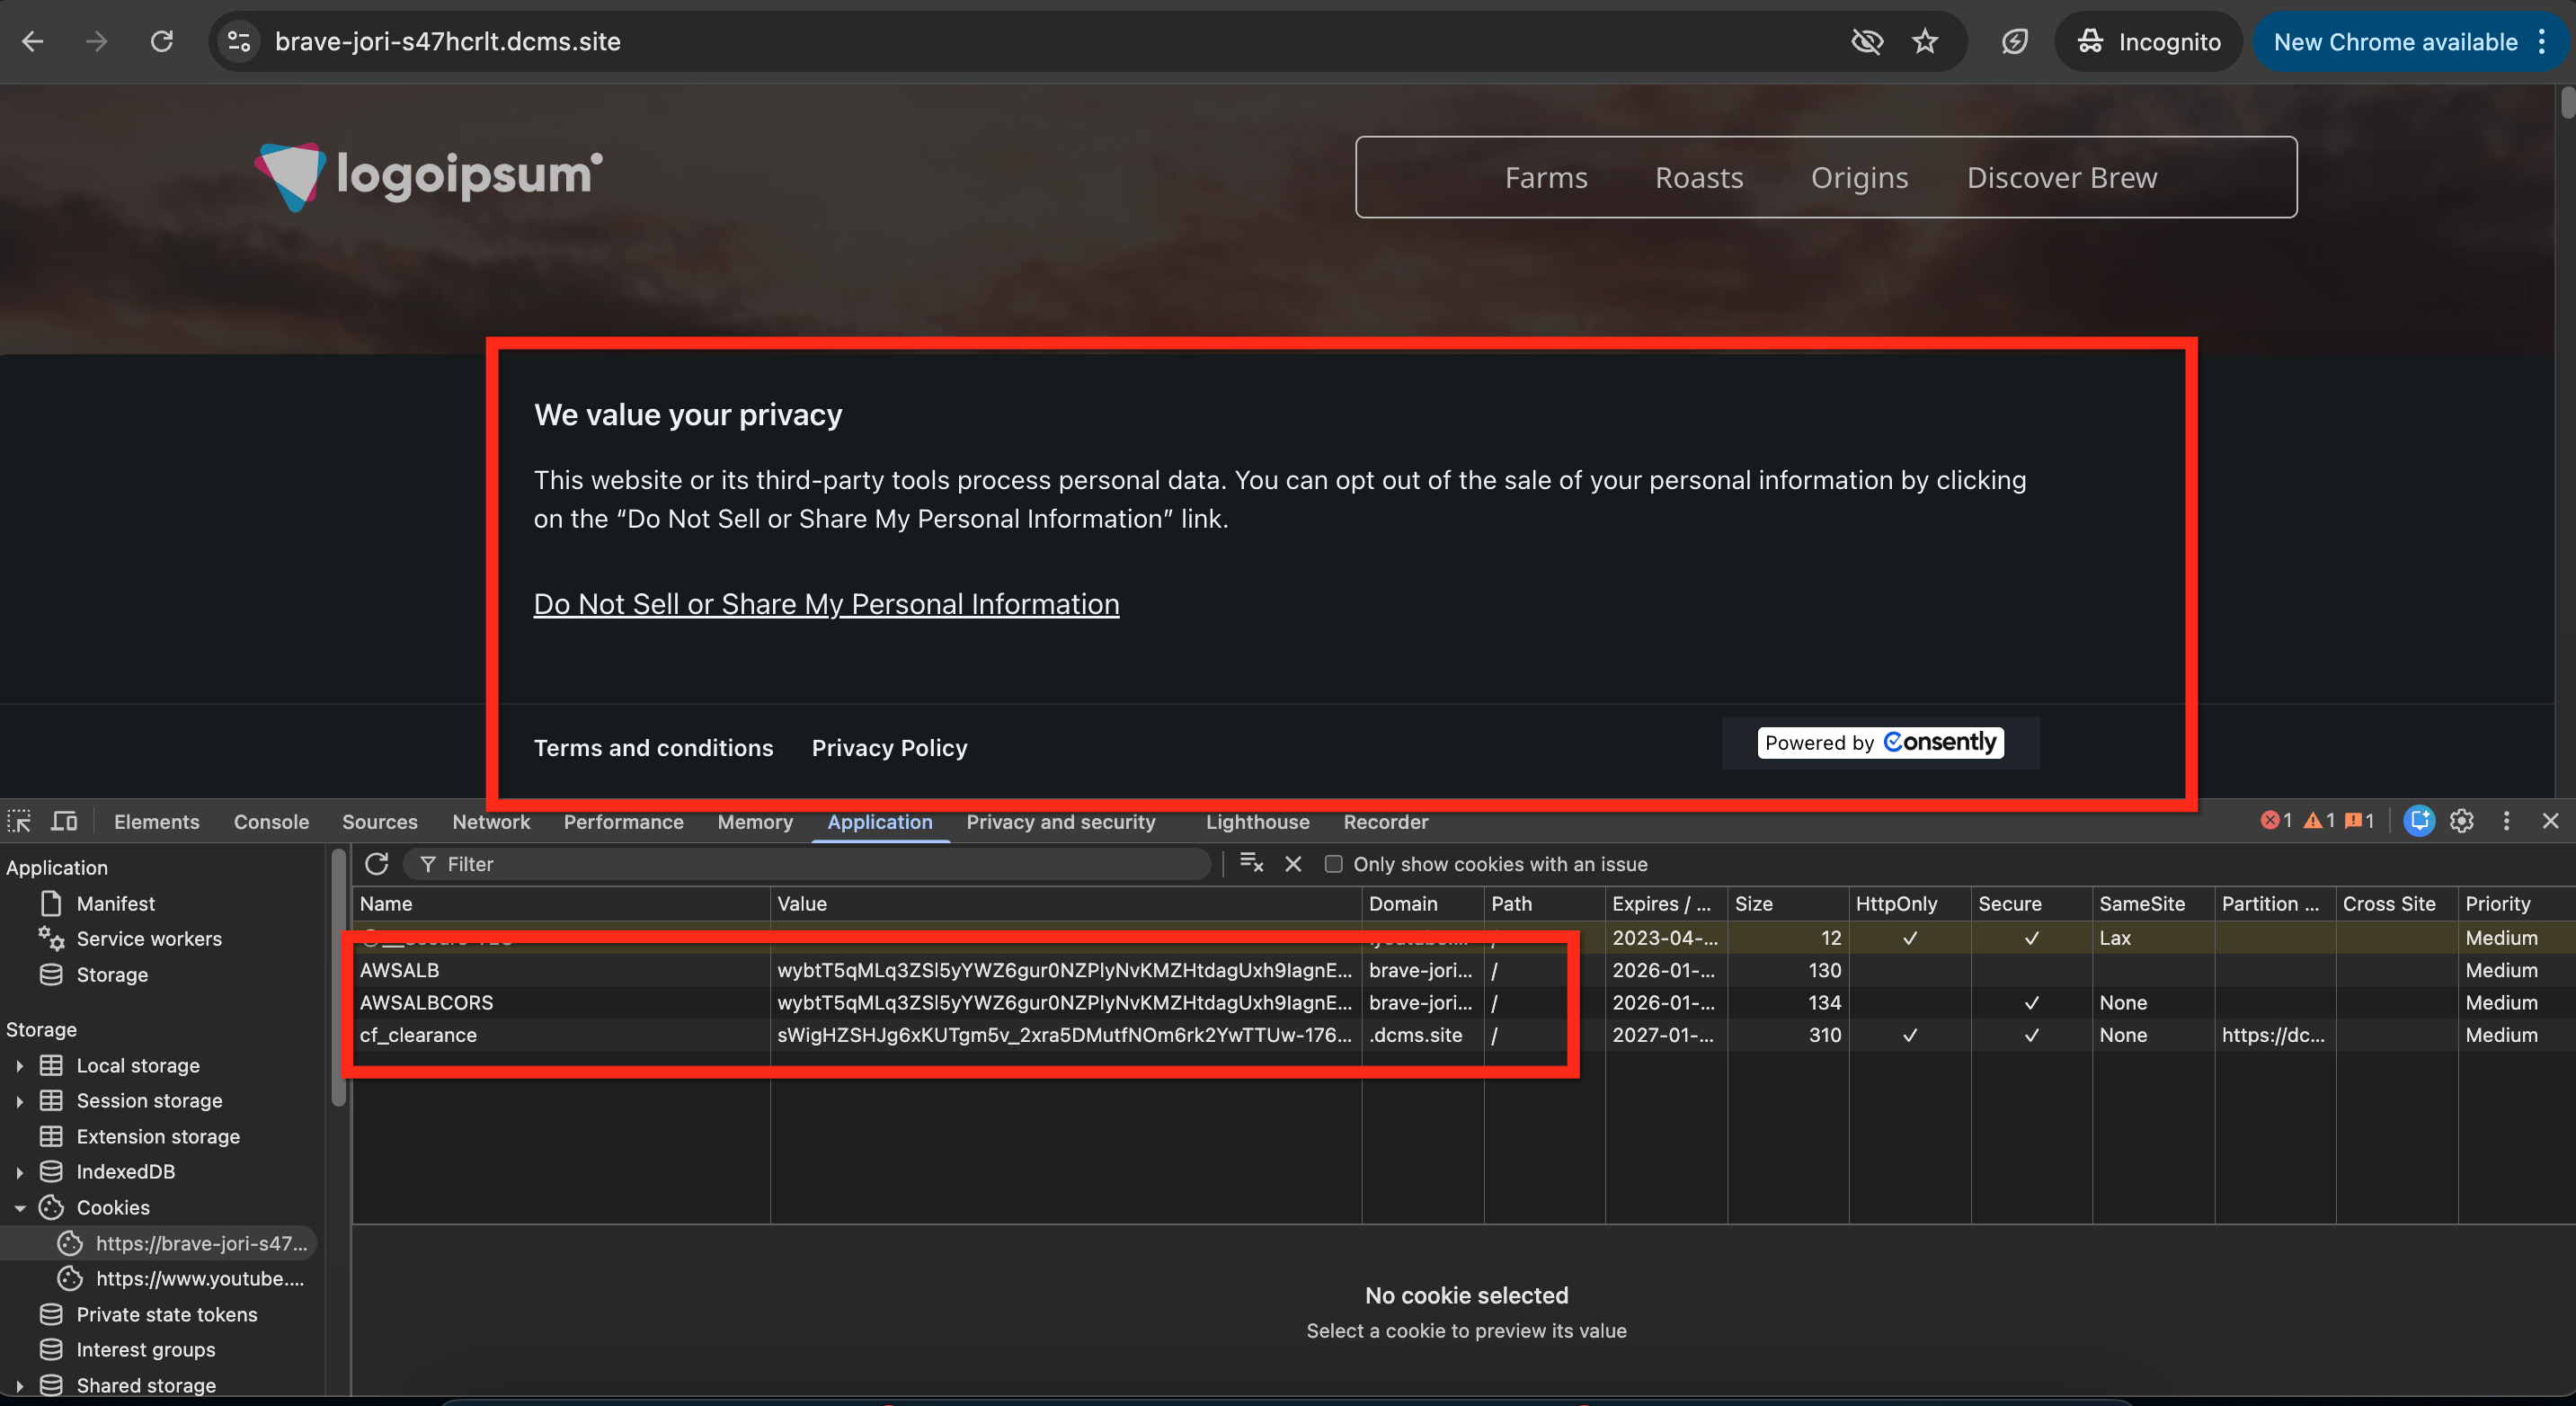Open DevTools settings gear
Viewport: 2576px width, 1406px height.
pyautogui.click(x=2461, y=821)
